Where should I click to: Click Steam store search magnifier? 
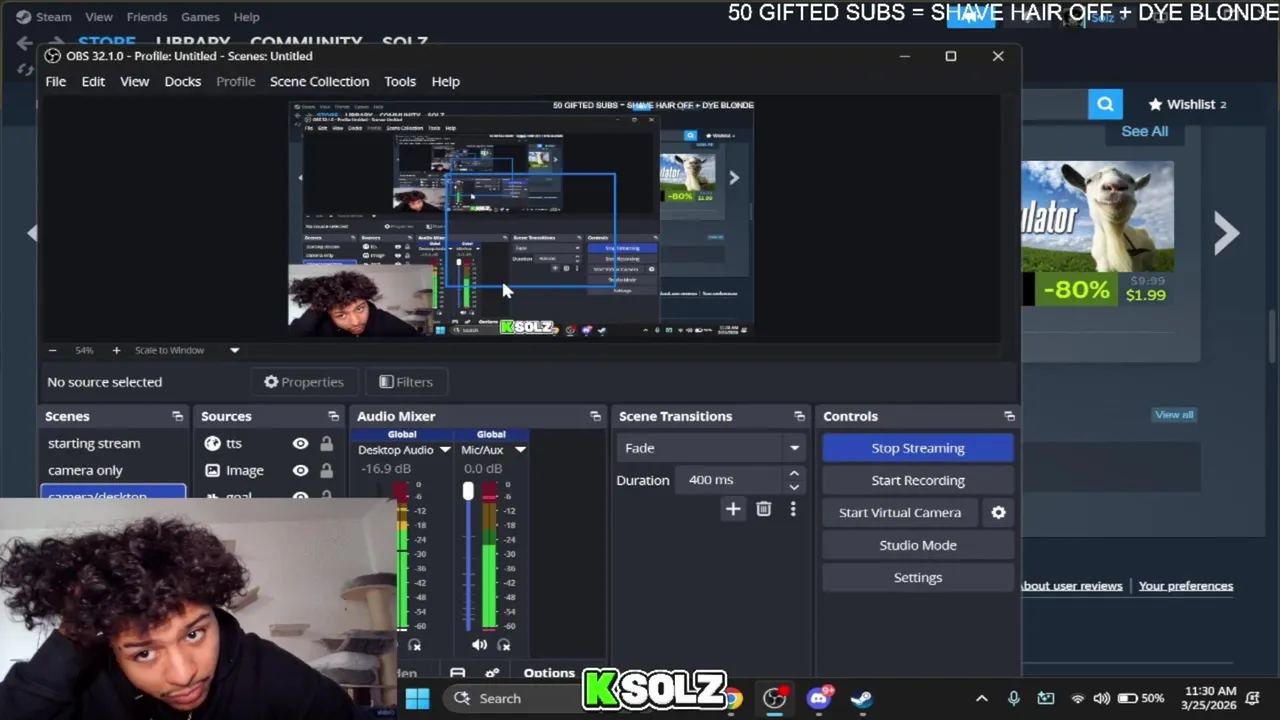click(x=1105, y=104)
